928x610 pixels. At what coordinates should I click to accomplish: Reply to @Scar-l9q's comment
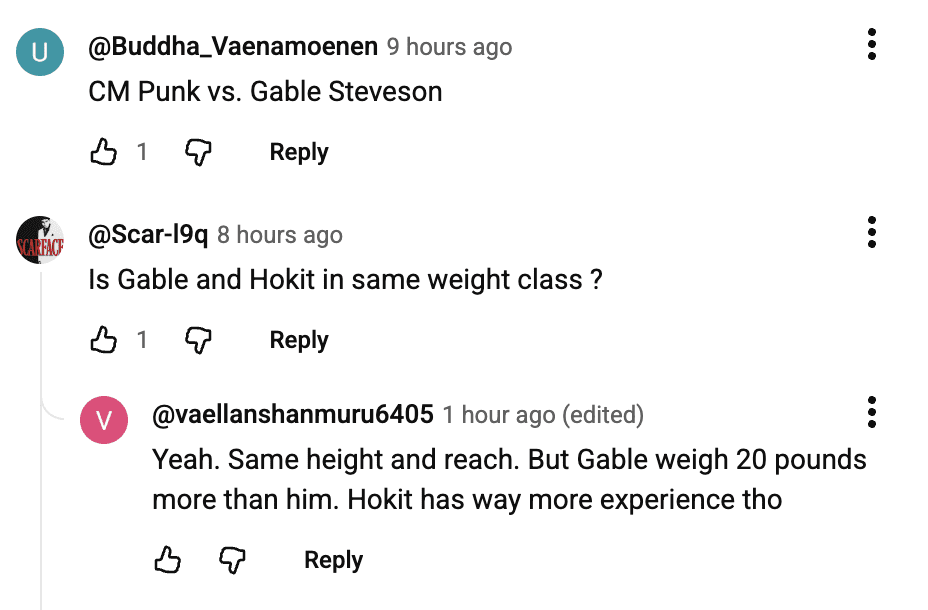[x=299, y=340]
